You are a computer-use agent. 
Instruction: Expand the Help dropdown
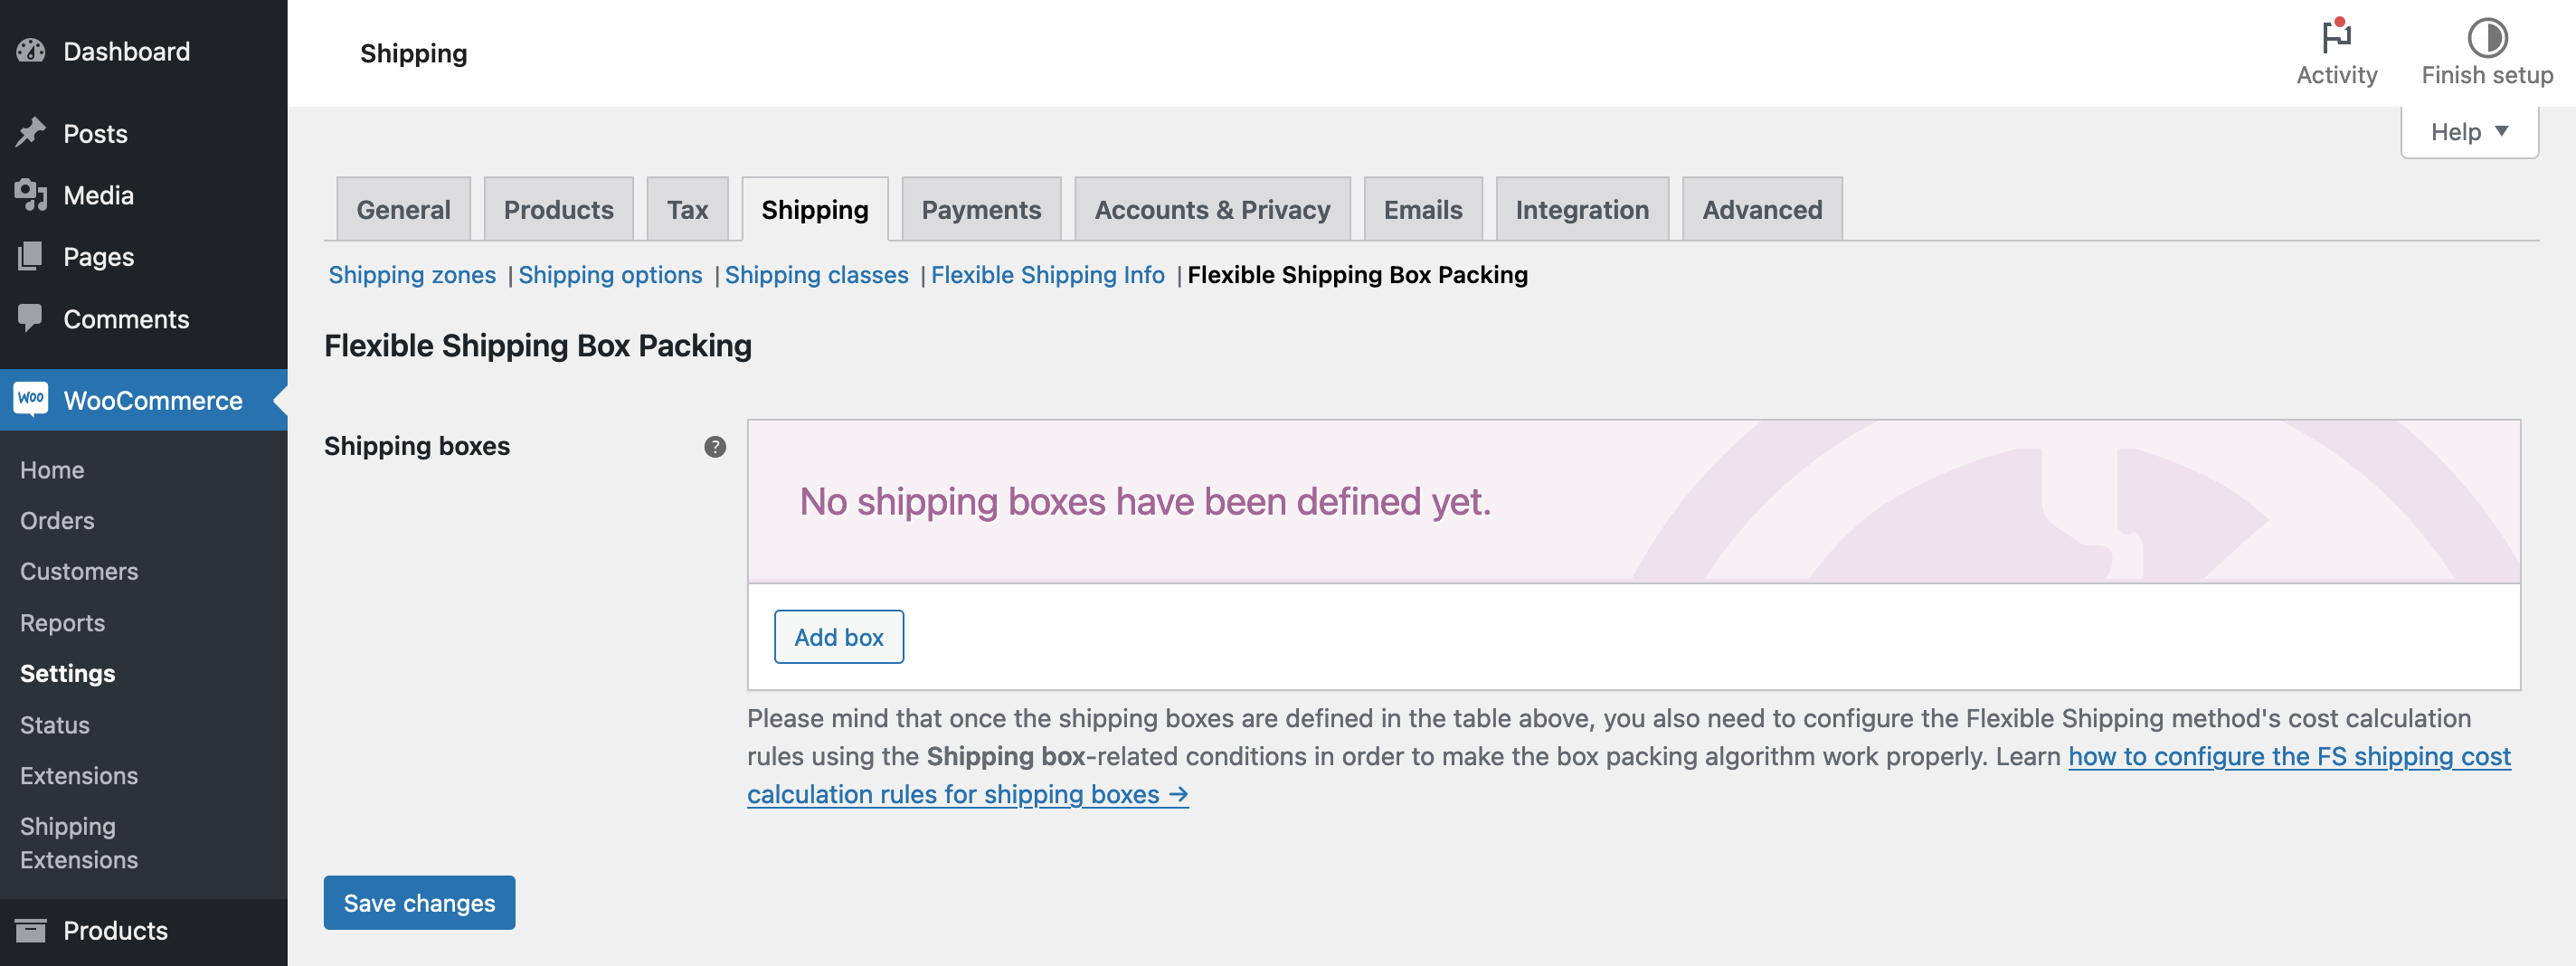coord(2469,132)
